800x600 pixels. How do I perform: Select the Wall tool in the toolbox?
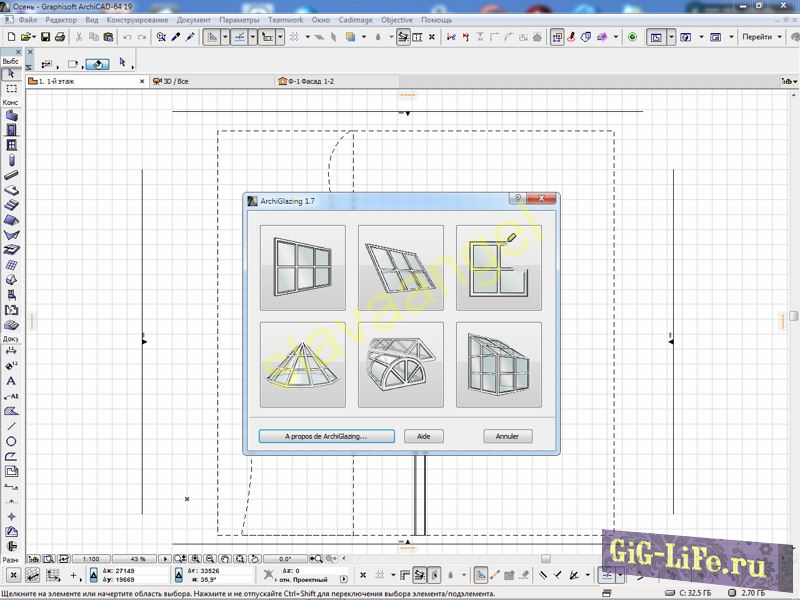coord(11,116)
